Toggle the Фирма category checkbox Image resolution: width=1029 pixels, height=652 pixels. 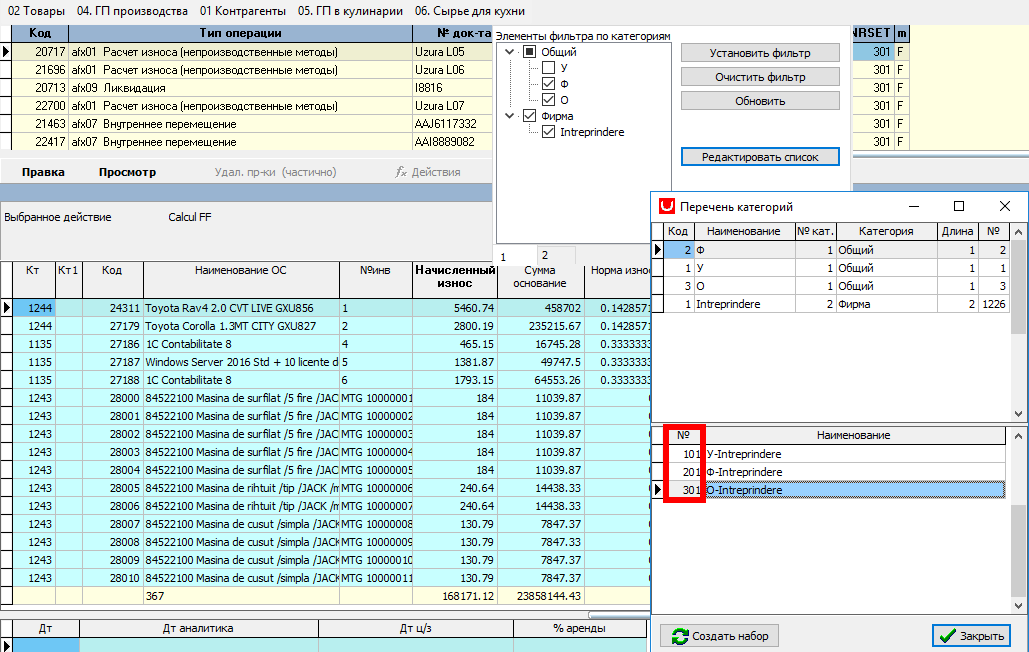coord(530,116)
